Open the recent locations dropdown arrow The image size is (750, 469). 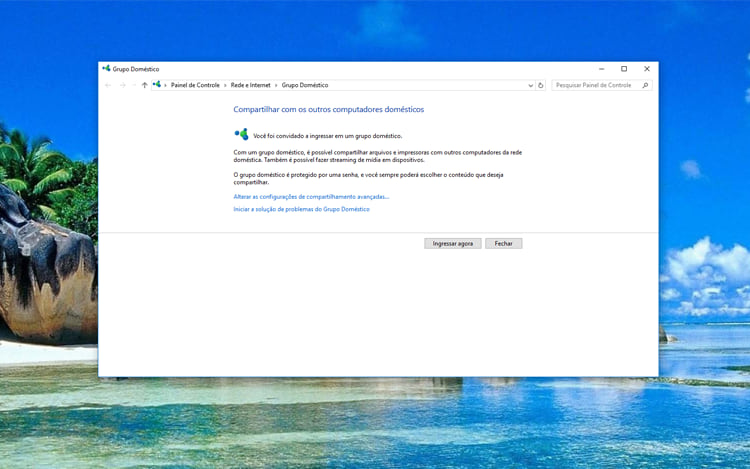[x=133, y=85]
